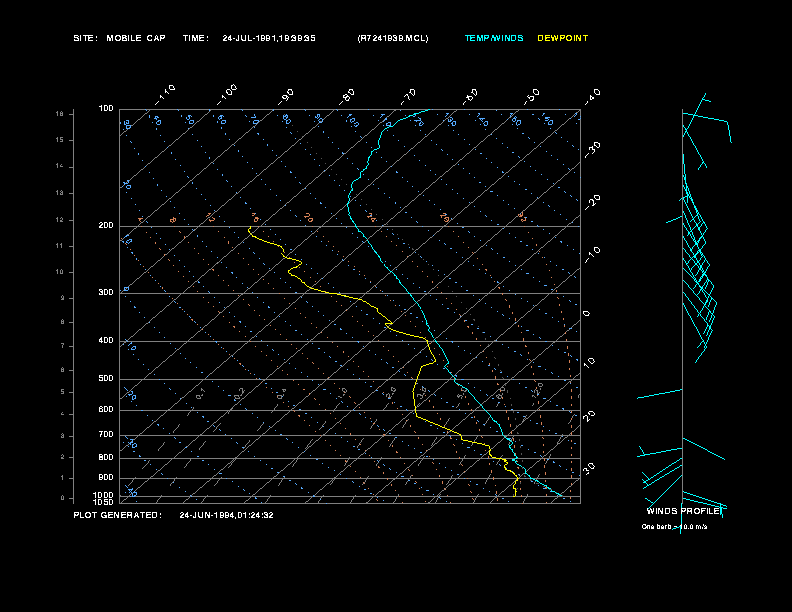Click the cyan TEMP/WINDS legend label
The width and height of the screenshot is (792, 612).
(494, 38)
